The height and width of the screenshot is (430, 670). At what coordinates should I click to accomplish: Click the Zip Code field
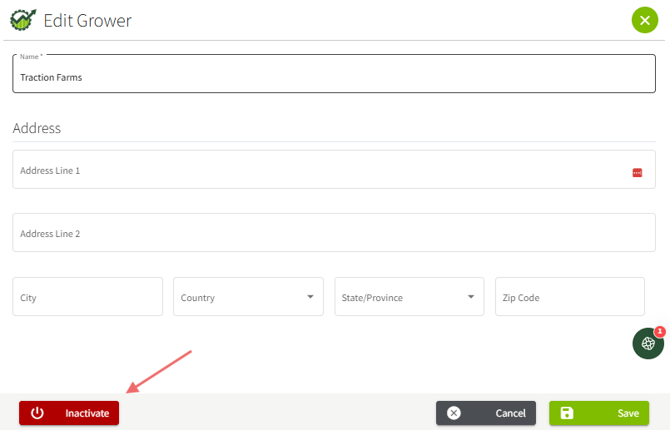point(570,297)
